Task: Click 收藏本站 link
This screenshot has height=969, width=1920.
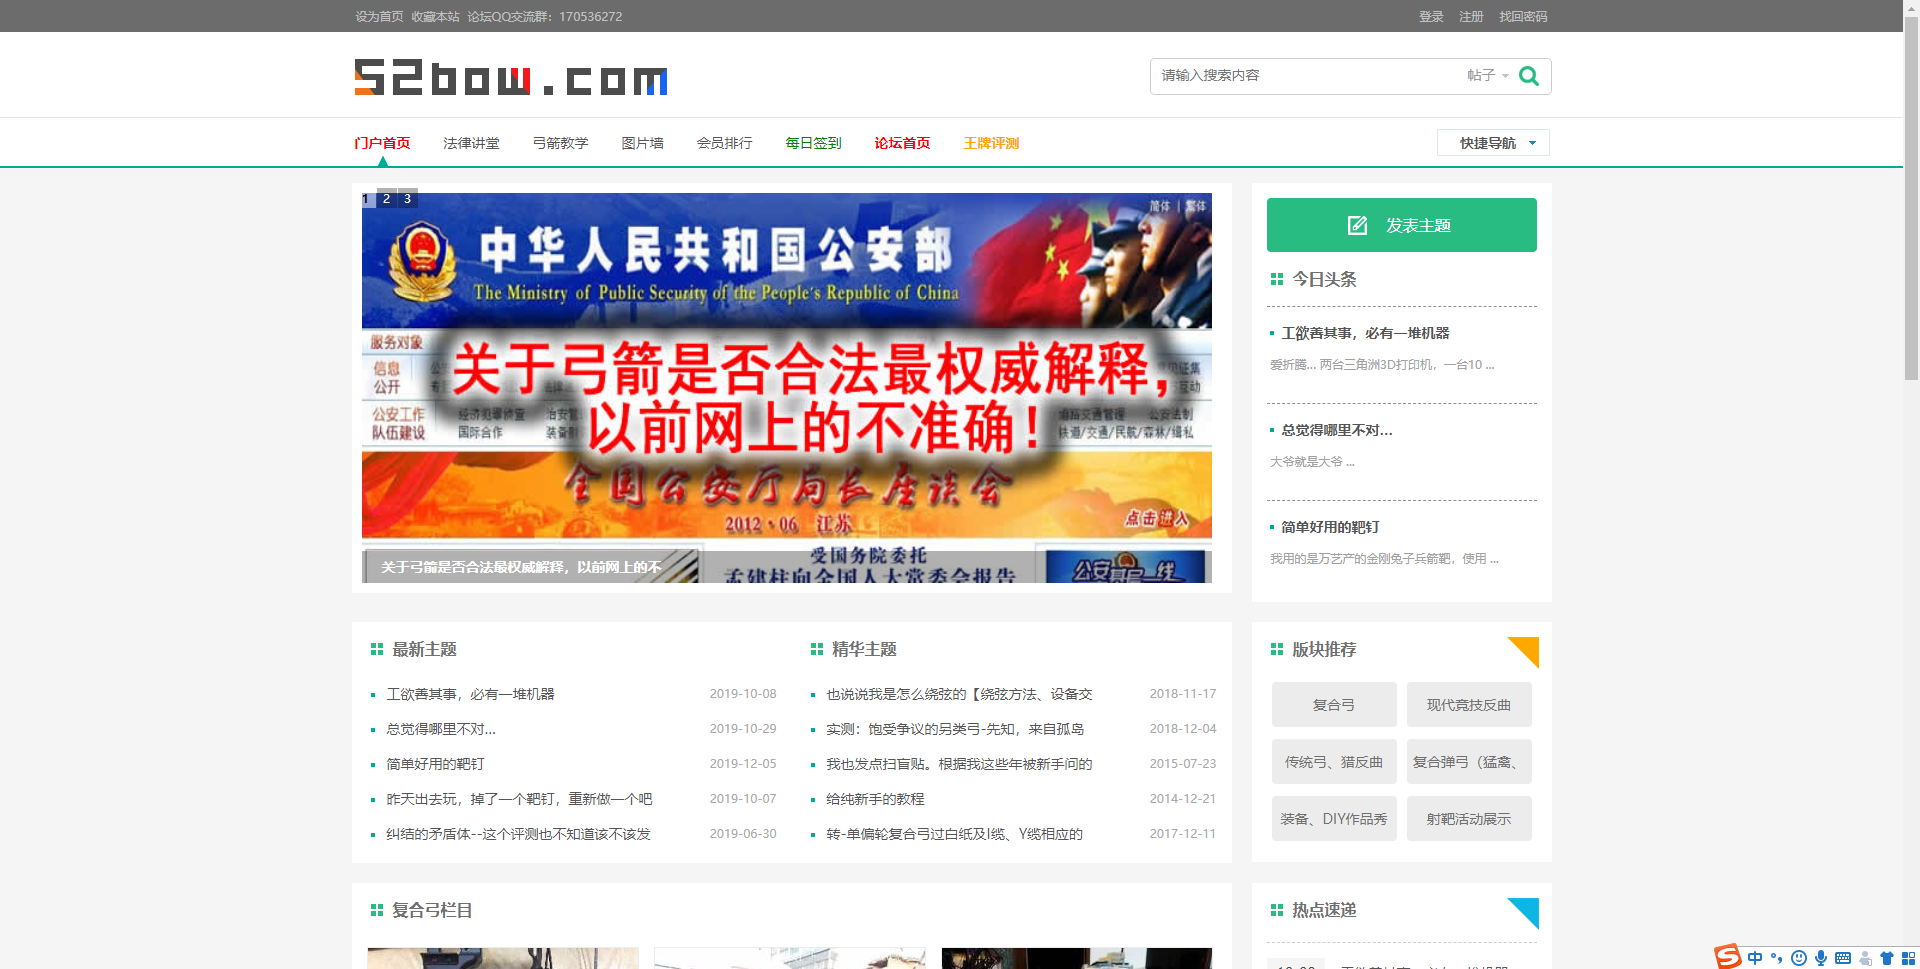Action: [x=435, y=16]
